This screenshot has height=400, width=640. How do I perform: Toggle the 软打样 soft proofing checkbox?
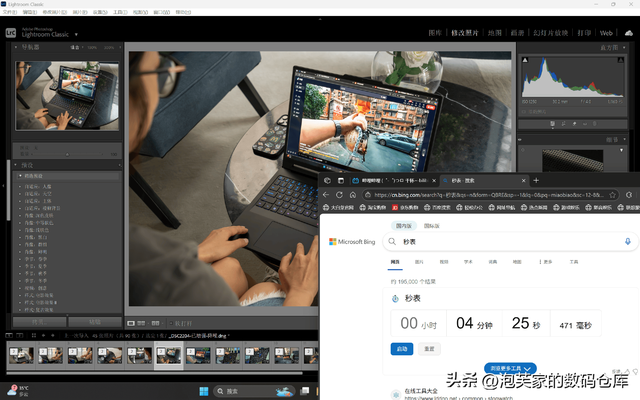coord(171,323)
